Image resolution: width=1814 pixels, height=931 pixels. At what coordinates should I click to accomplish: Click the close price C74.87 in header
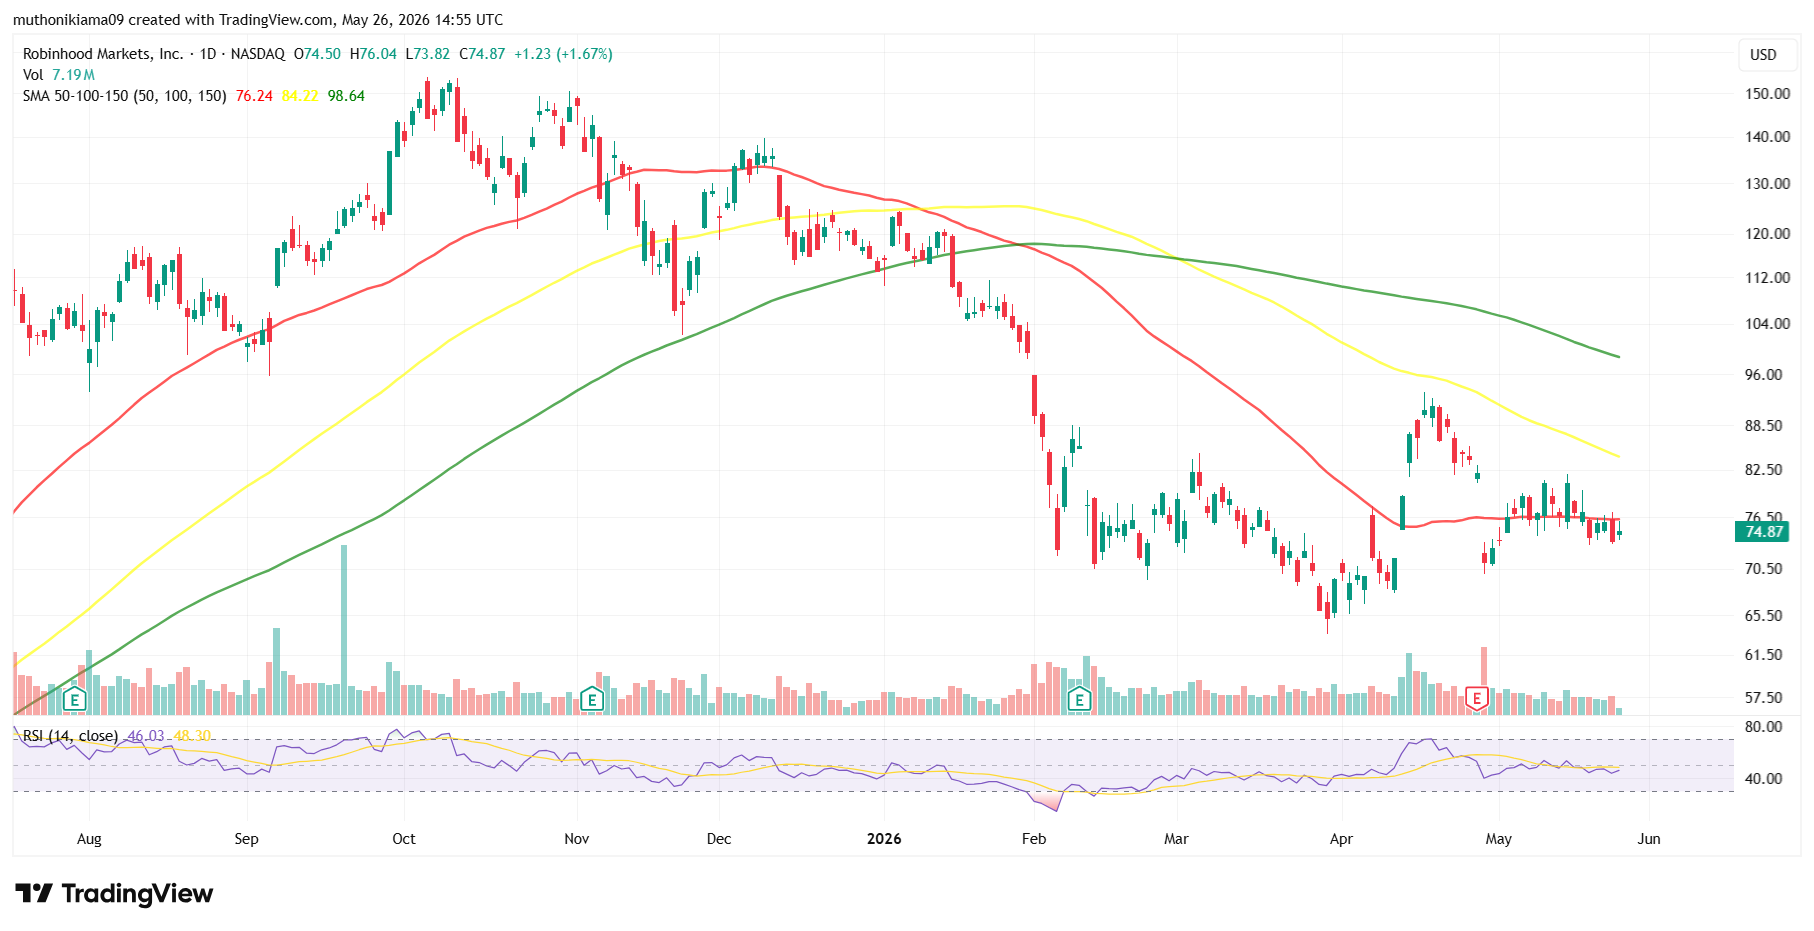pos(482,54)
